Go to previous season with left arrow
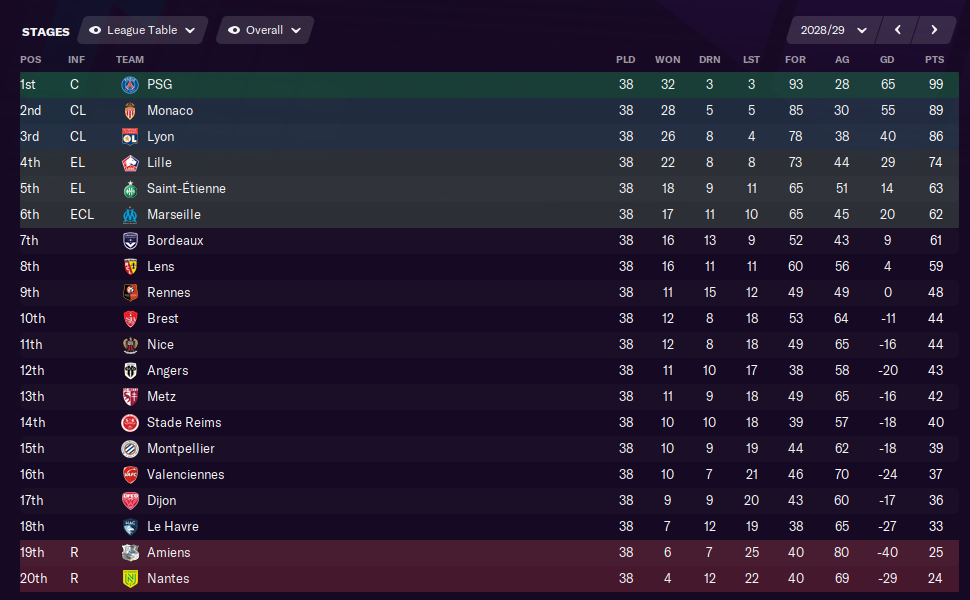 click(x=898, y=30)
